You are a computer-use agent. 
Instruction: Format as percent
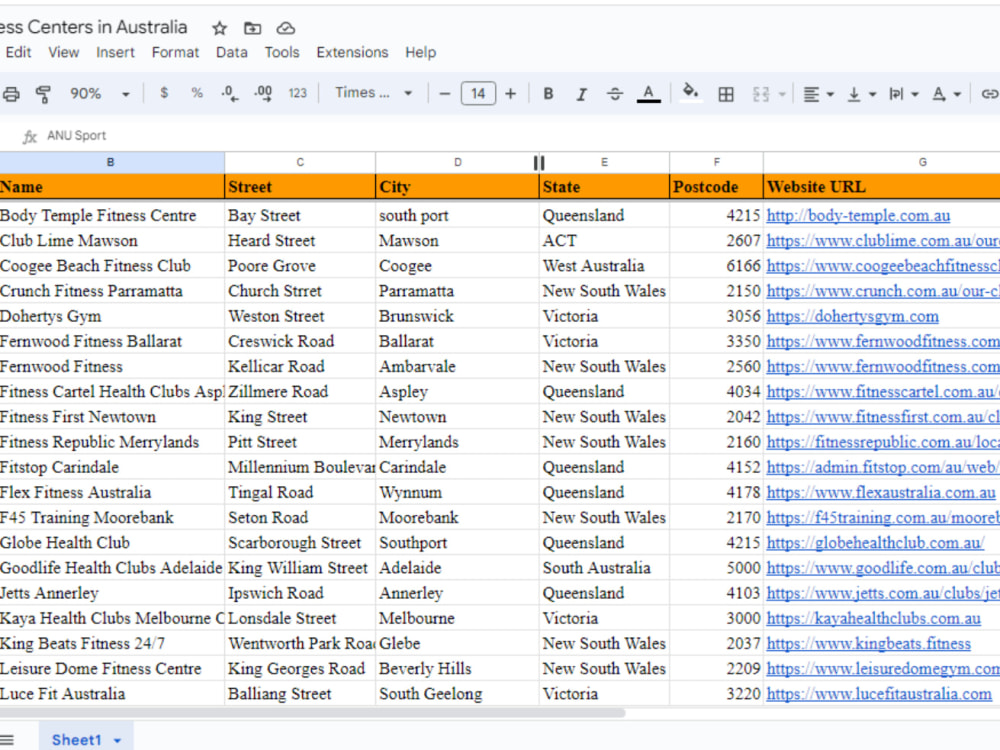coord(197,93)
